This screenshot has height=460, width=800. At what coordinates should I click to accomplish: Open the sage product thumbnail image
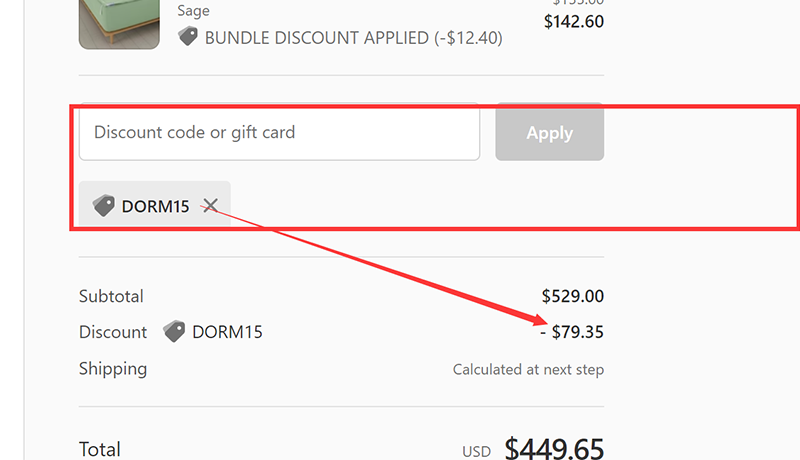(x=119, y=22)
